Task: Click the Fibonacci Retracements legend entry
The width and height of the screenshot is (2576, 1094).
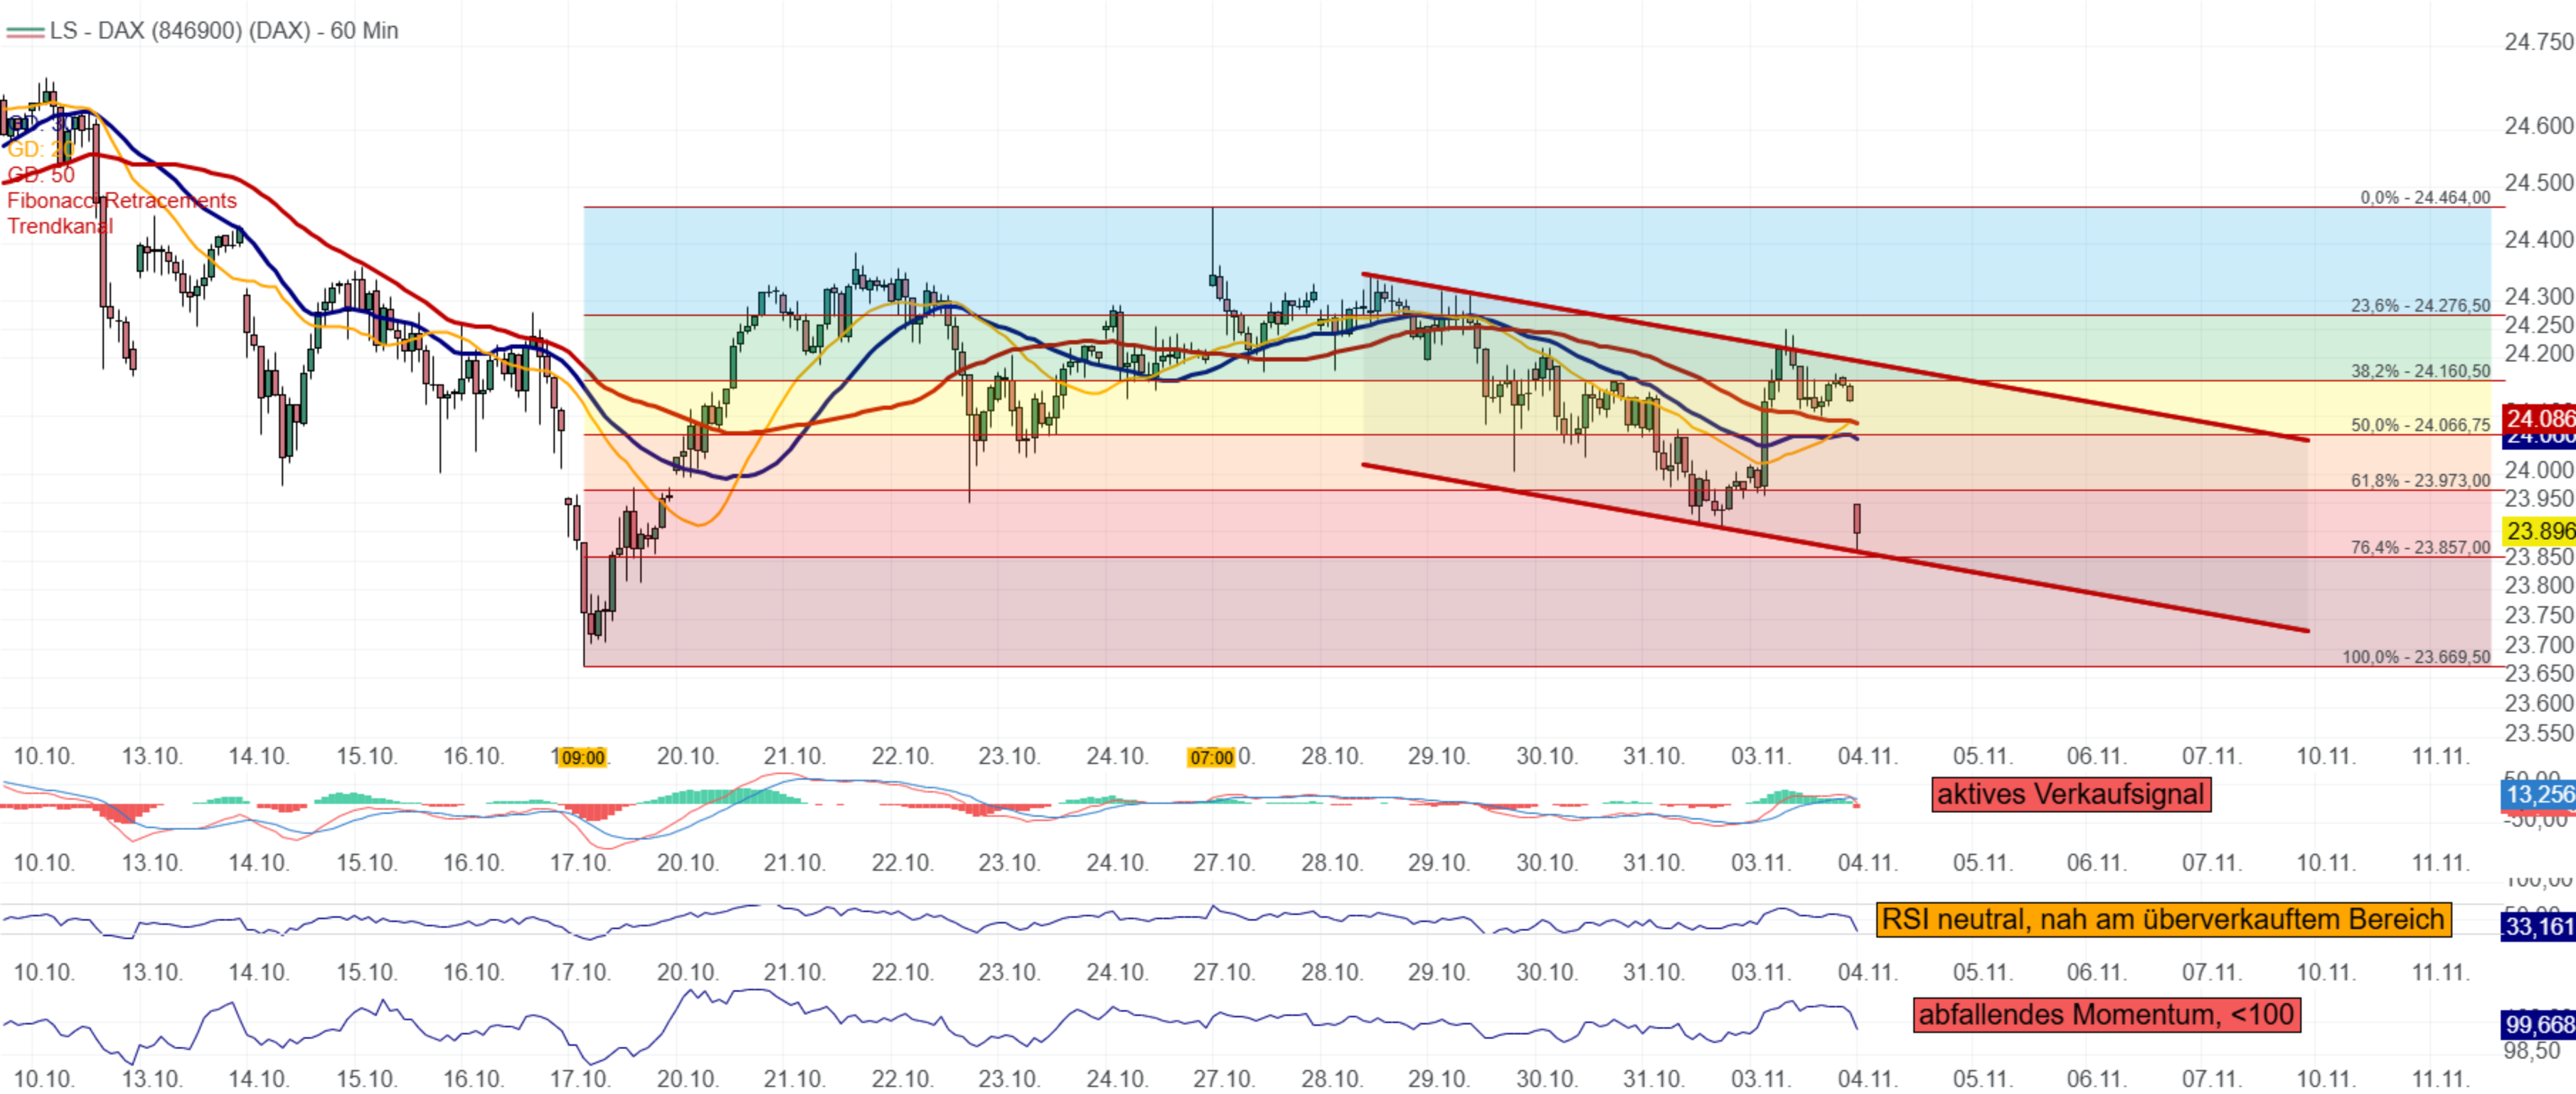Action: (122, 201)
